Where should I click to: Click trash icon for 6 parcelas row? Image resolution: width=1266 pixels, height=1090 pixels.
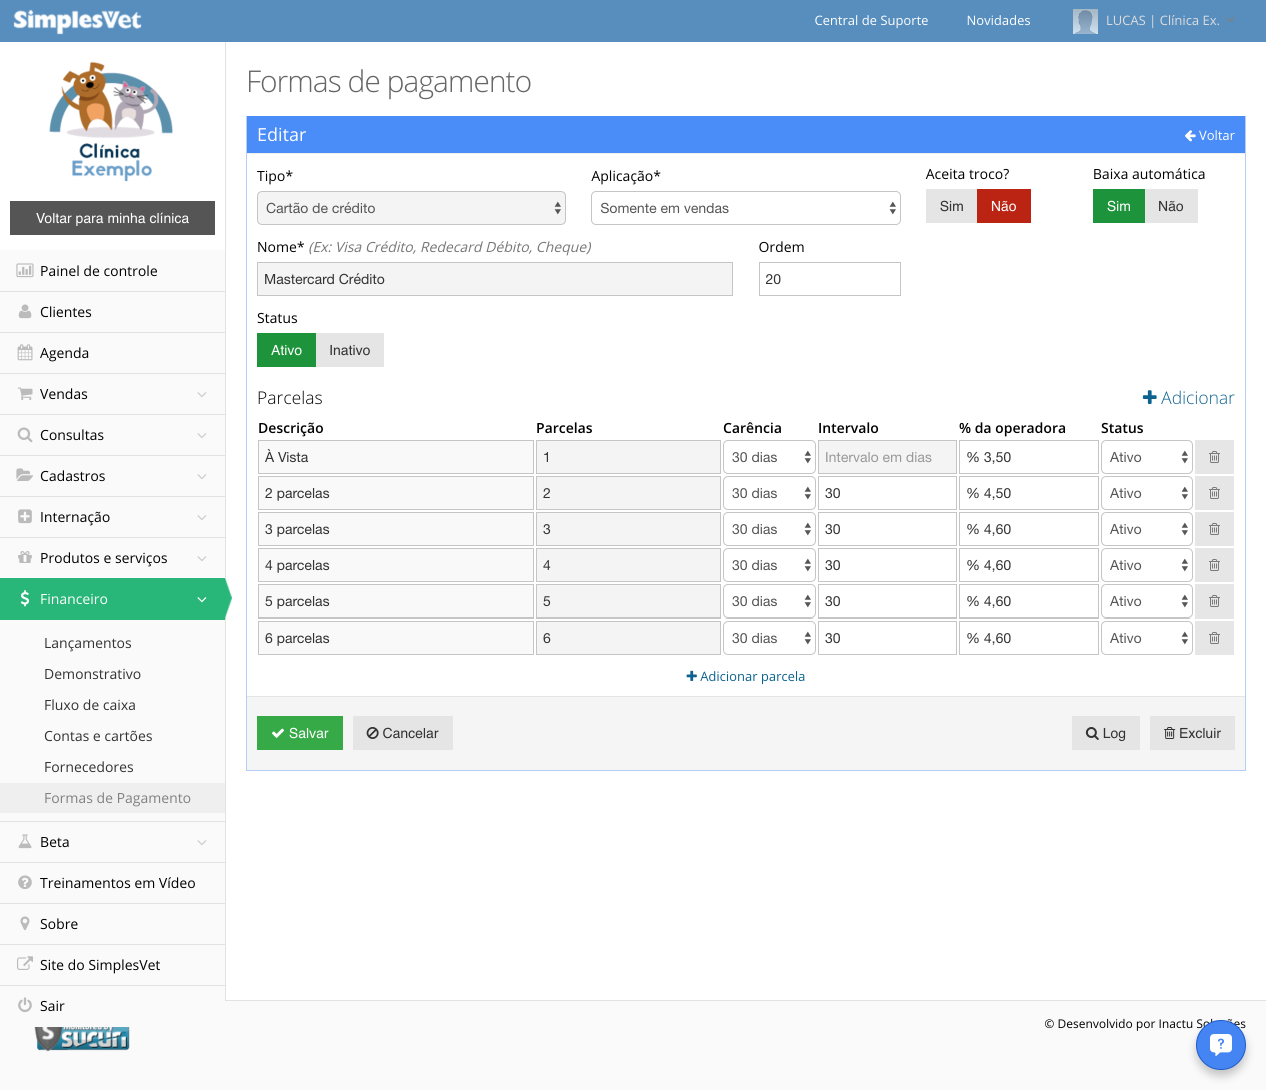point(1214,638)
